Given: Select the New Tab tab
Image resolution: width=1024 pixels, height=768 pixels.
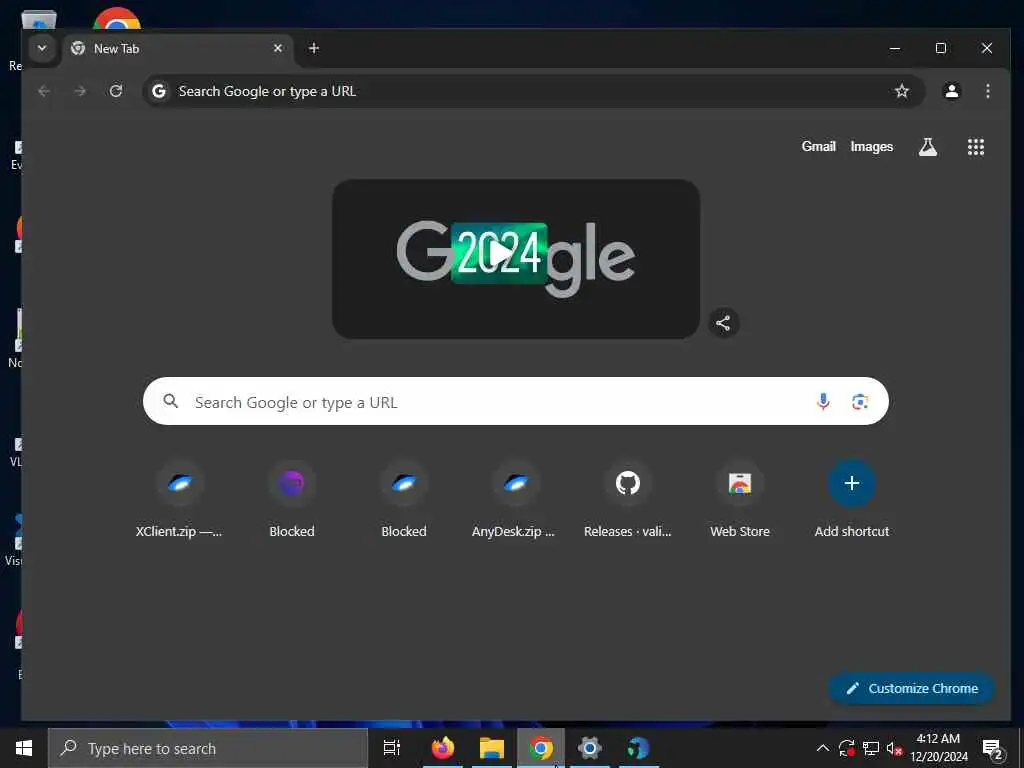Looking at the screenshot, I should click(x=178, y=49).
